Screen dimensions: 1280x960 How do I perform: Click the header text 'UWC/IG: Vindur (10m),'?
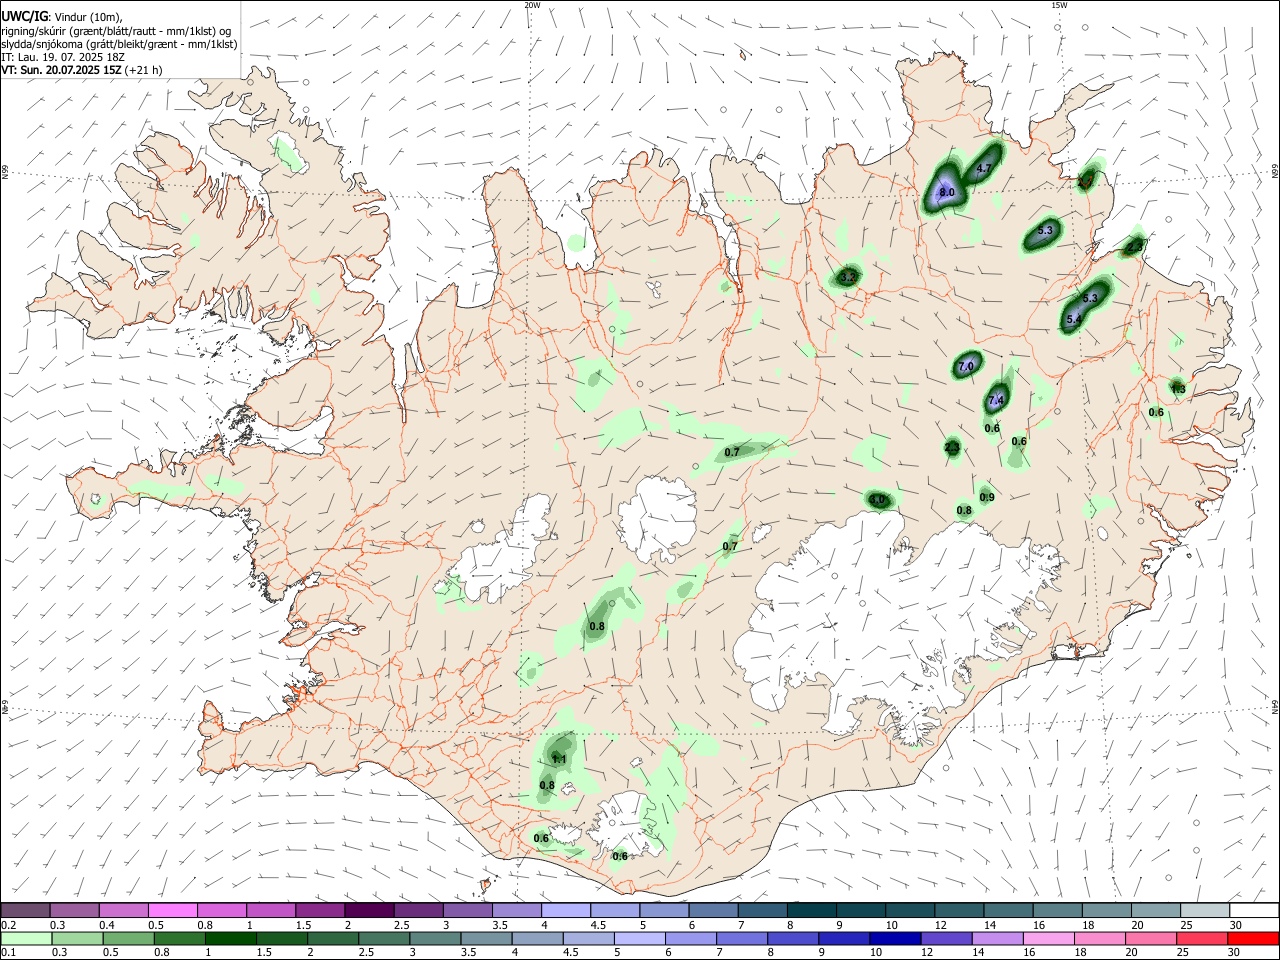[x=61, y=16]
